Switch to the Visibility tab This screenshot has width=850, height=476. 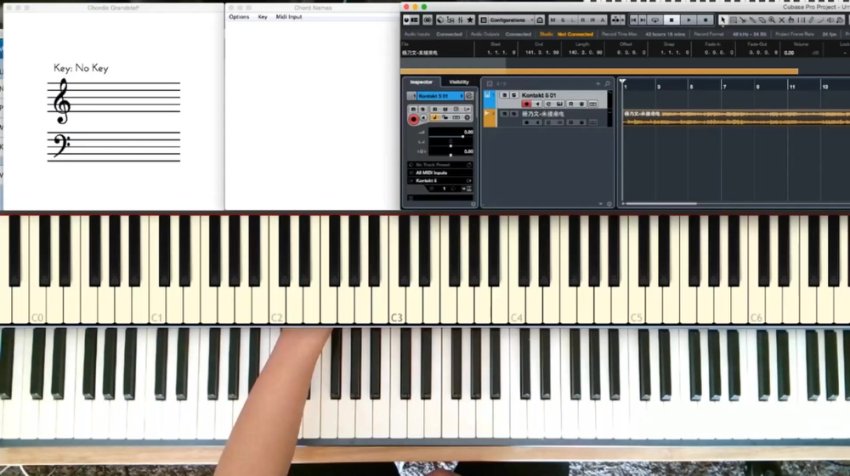[x=458, y=82]
